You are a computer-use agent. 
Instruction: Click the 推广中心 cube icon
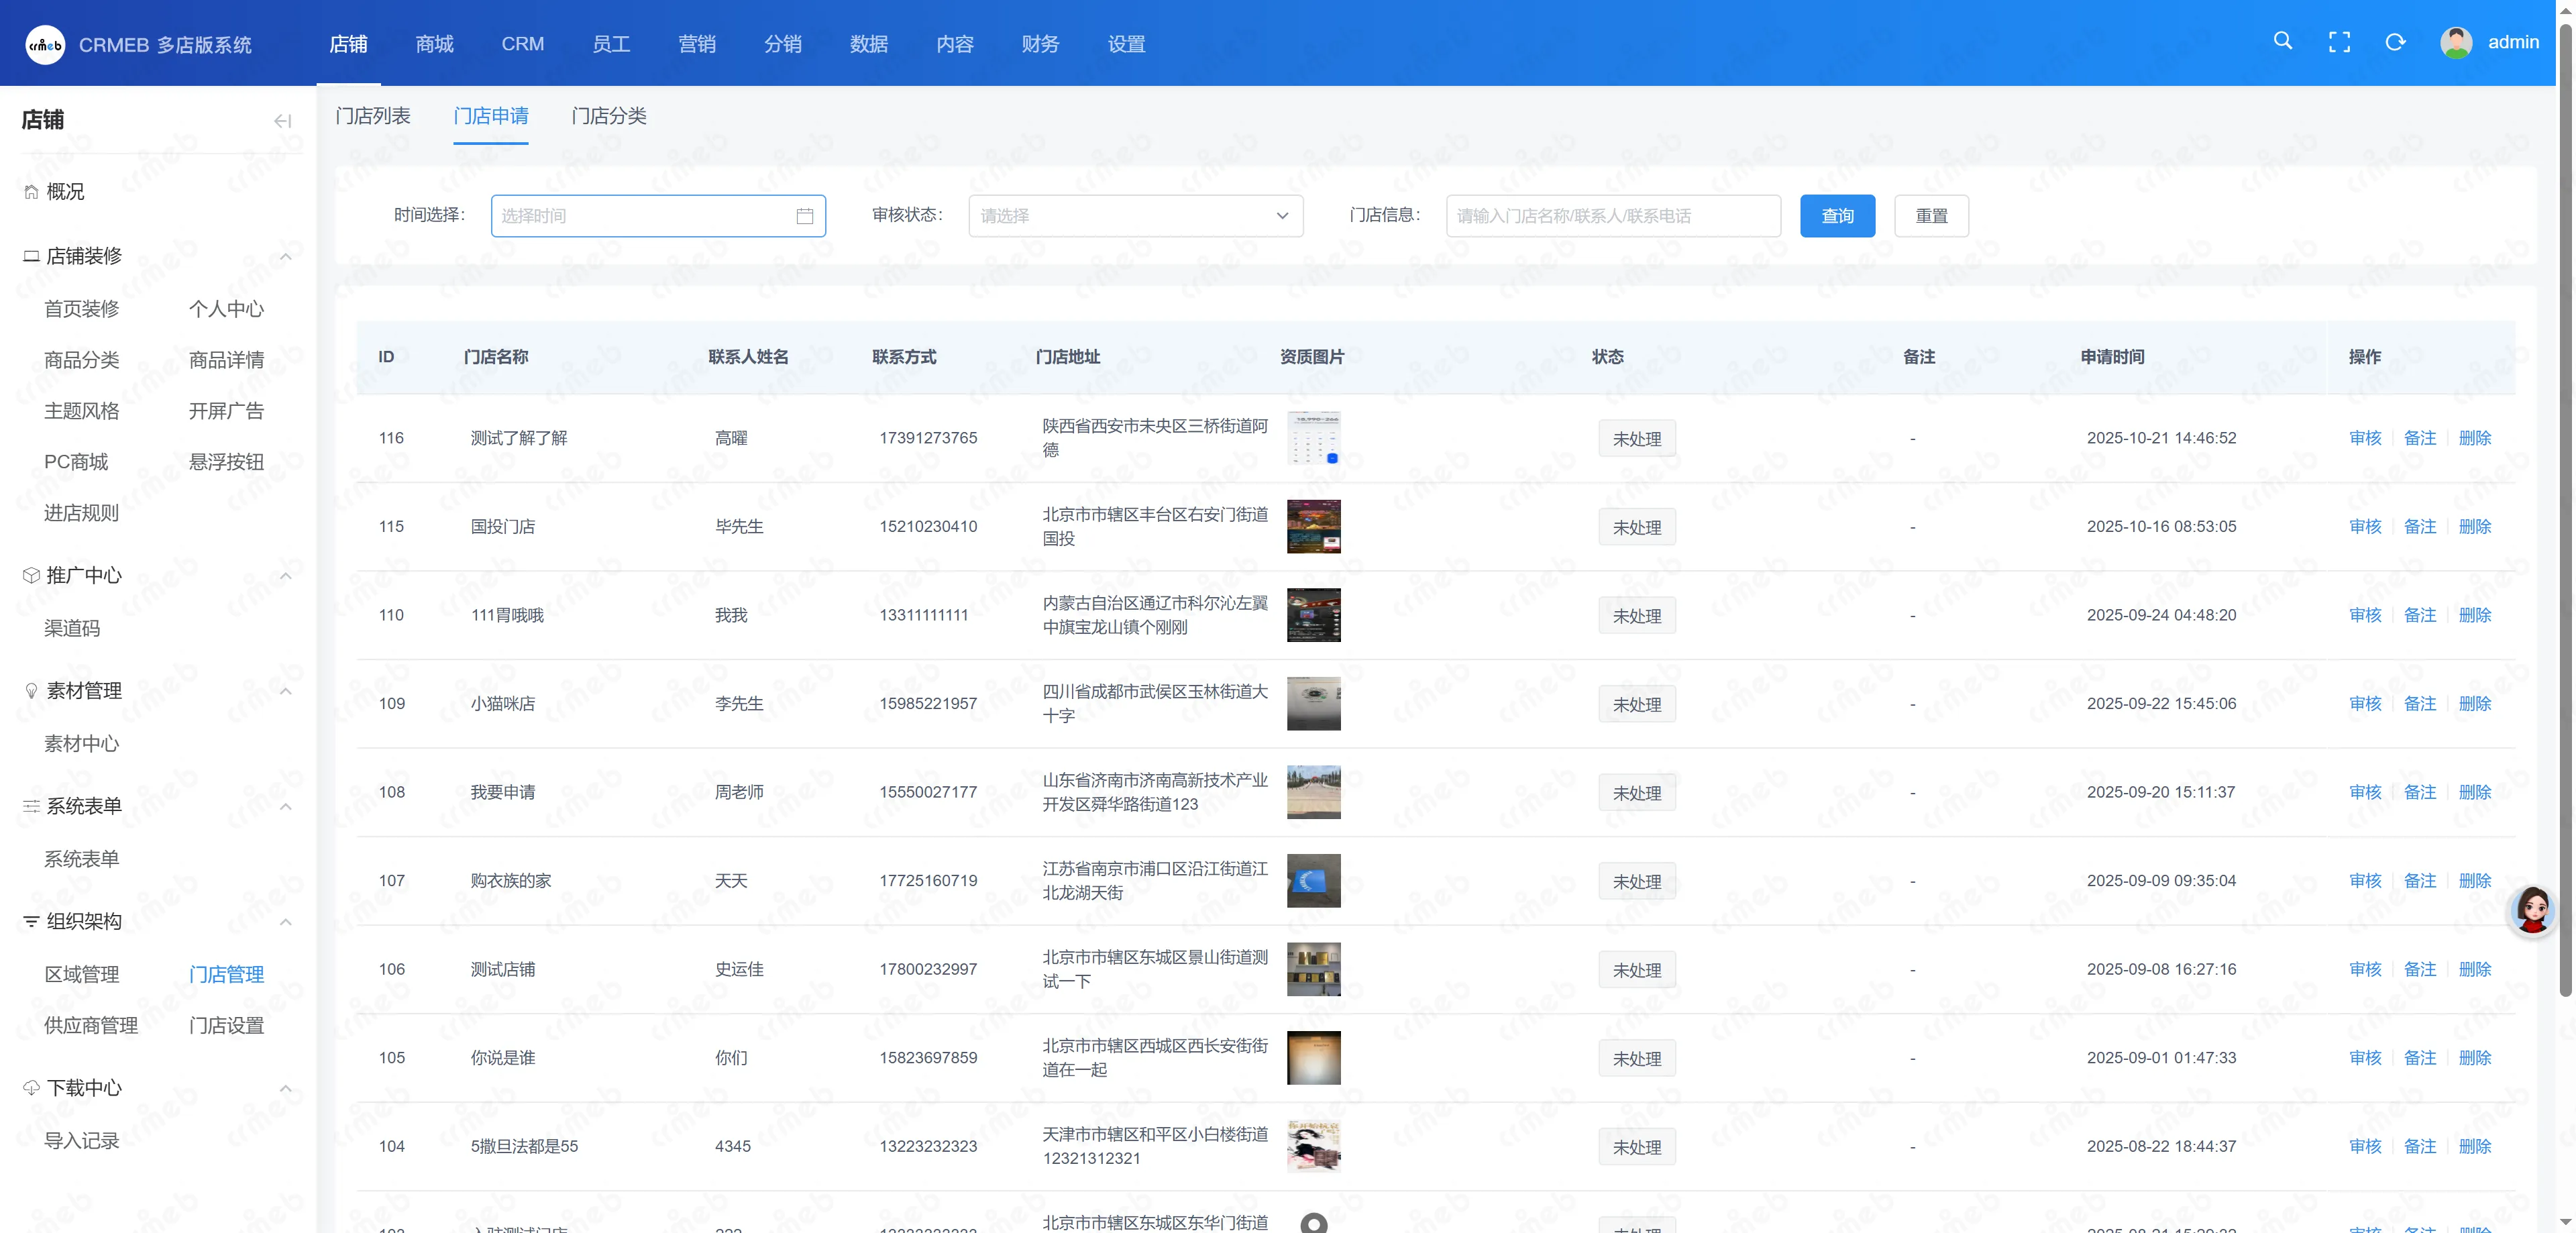coord(31,575)
